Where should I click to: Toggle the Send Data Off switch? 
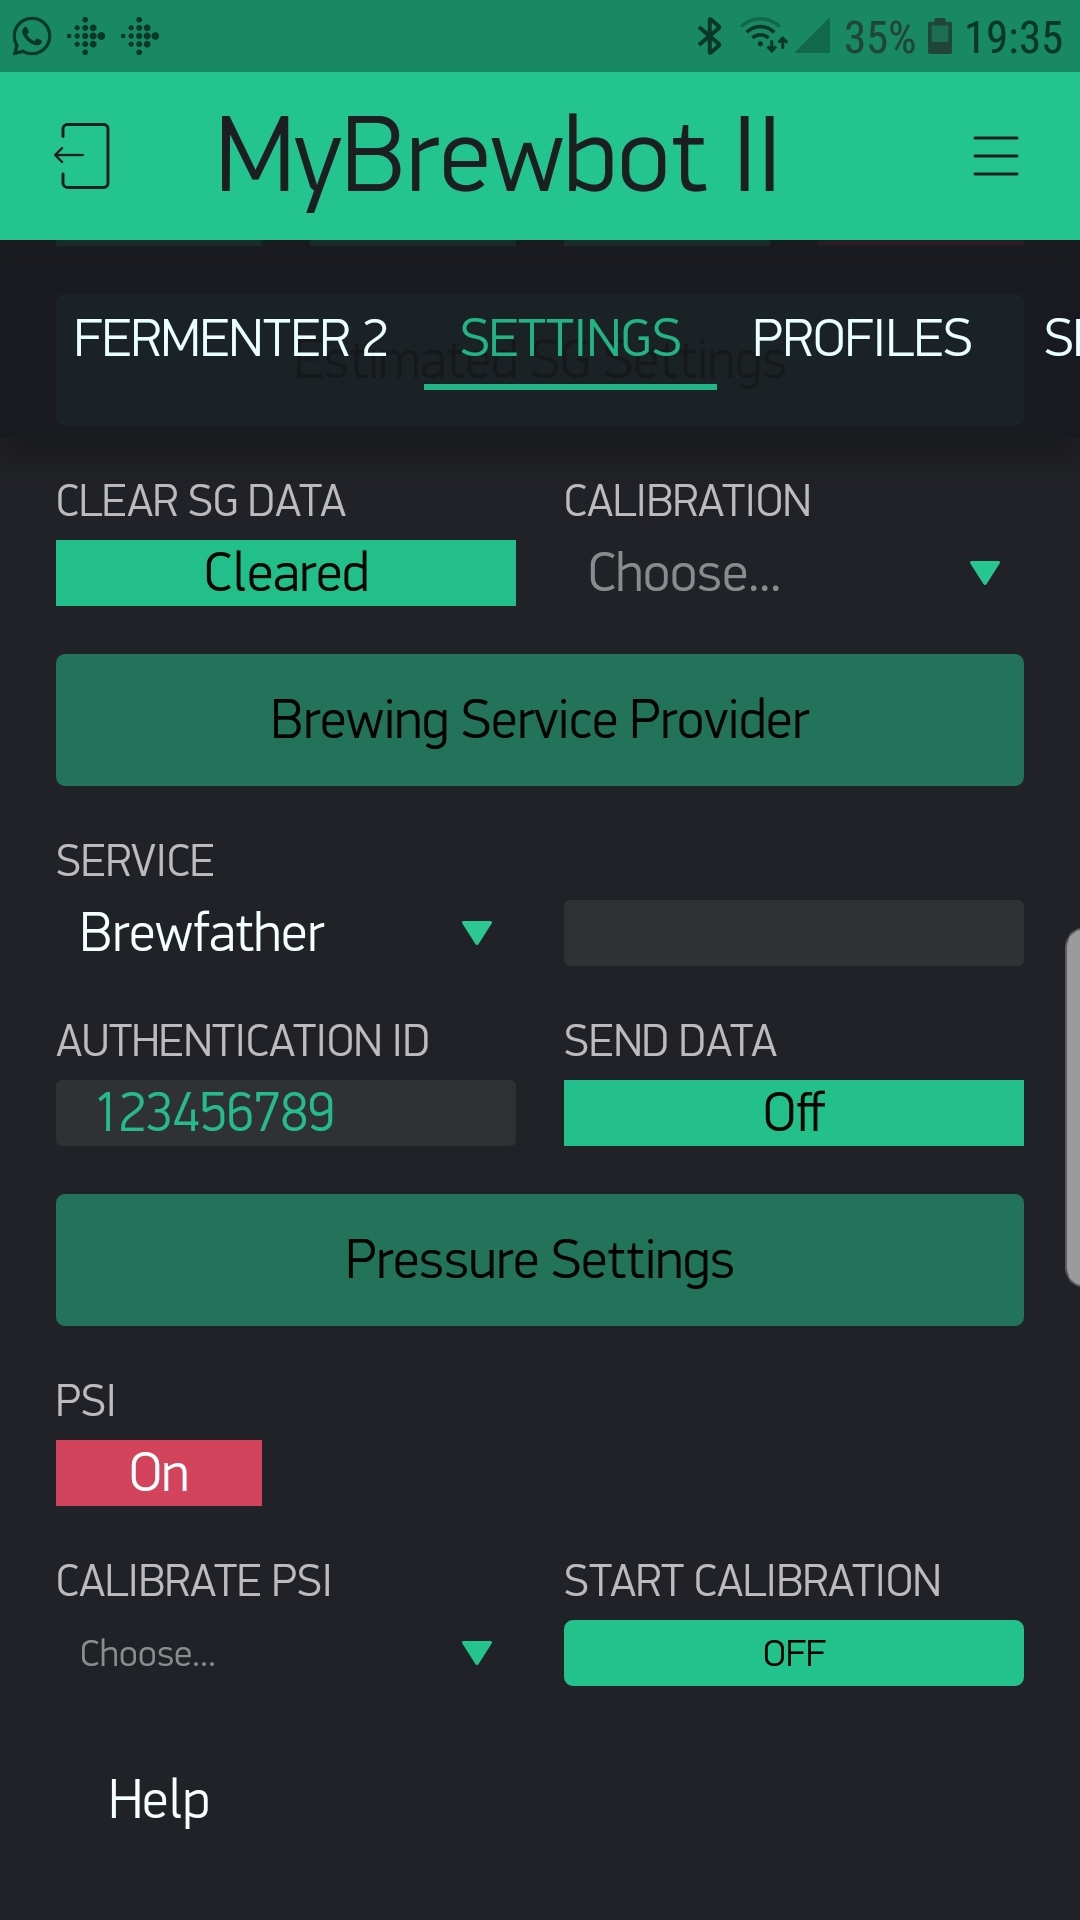(794, 1112)
